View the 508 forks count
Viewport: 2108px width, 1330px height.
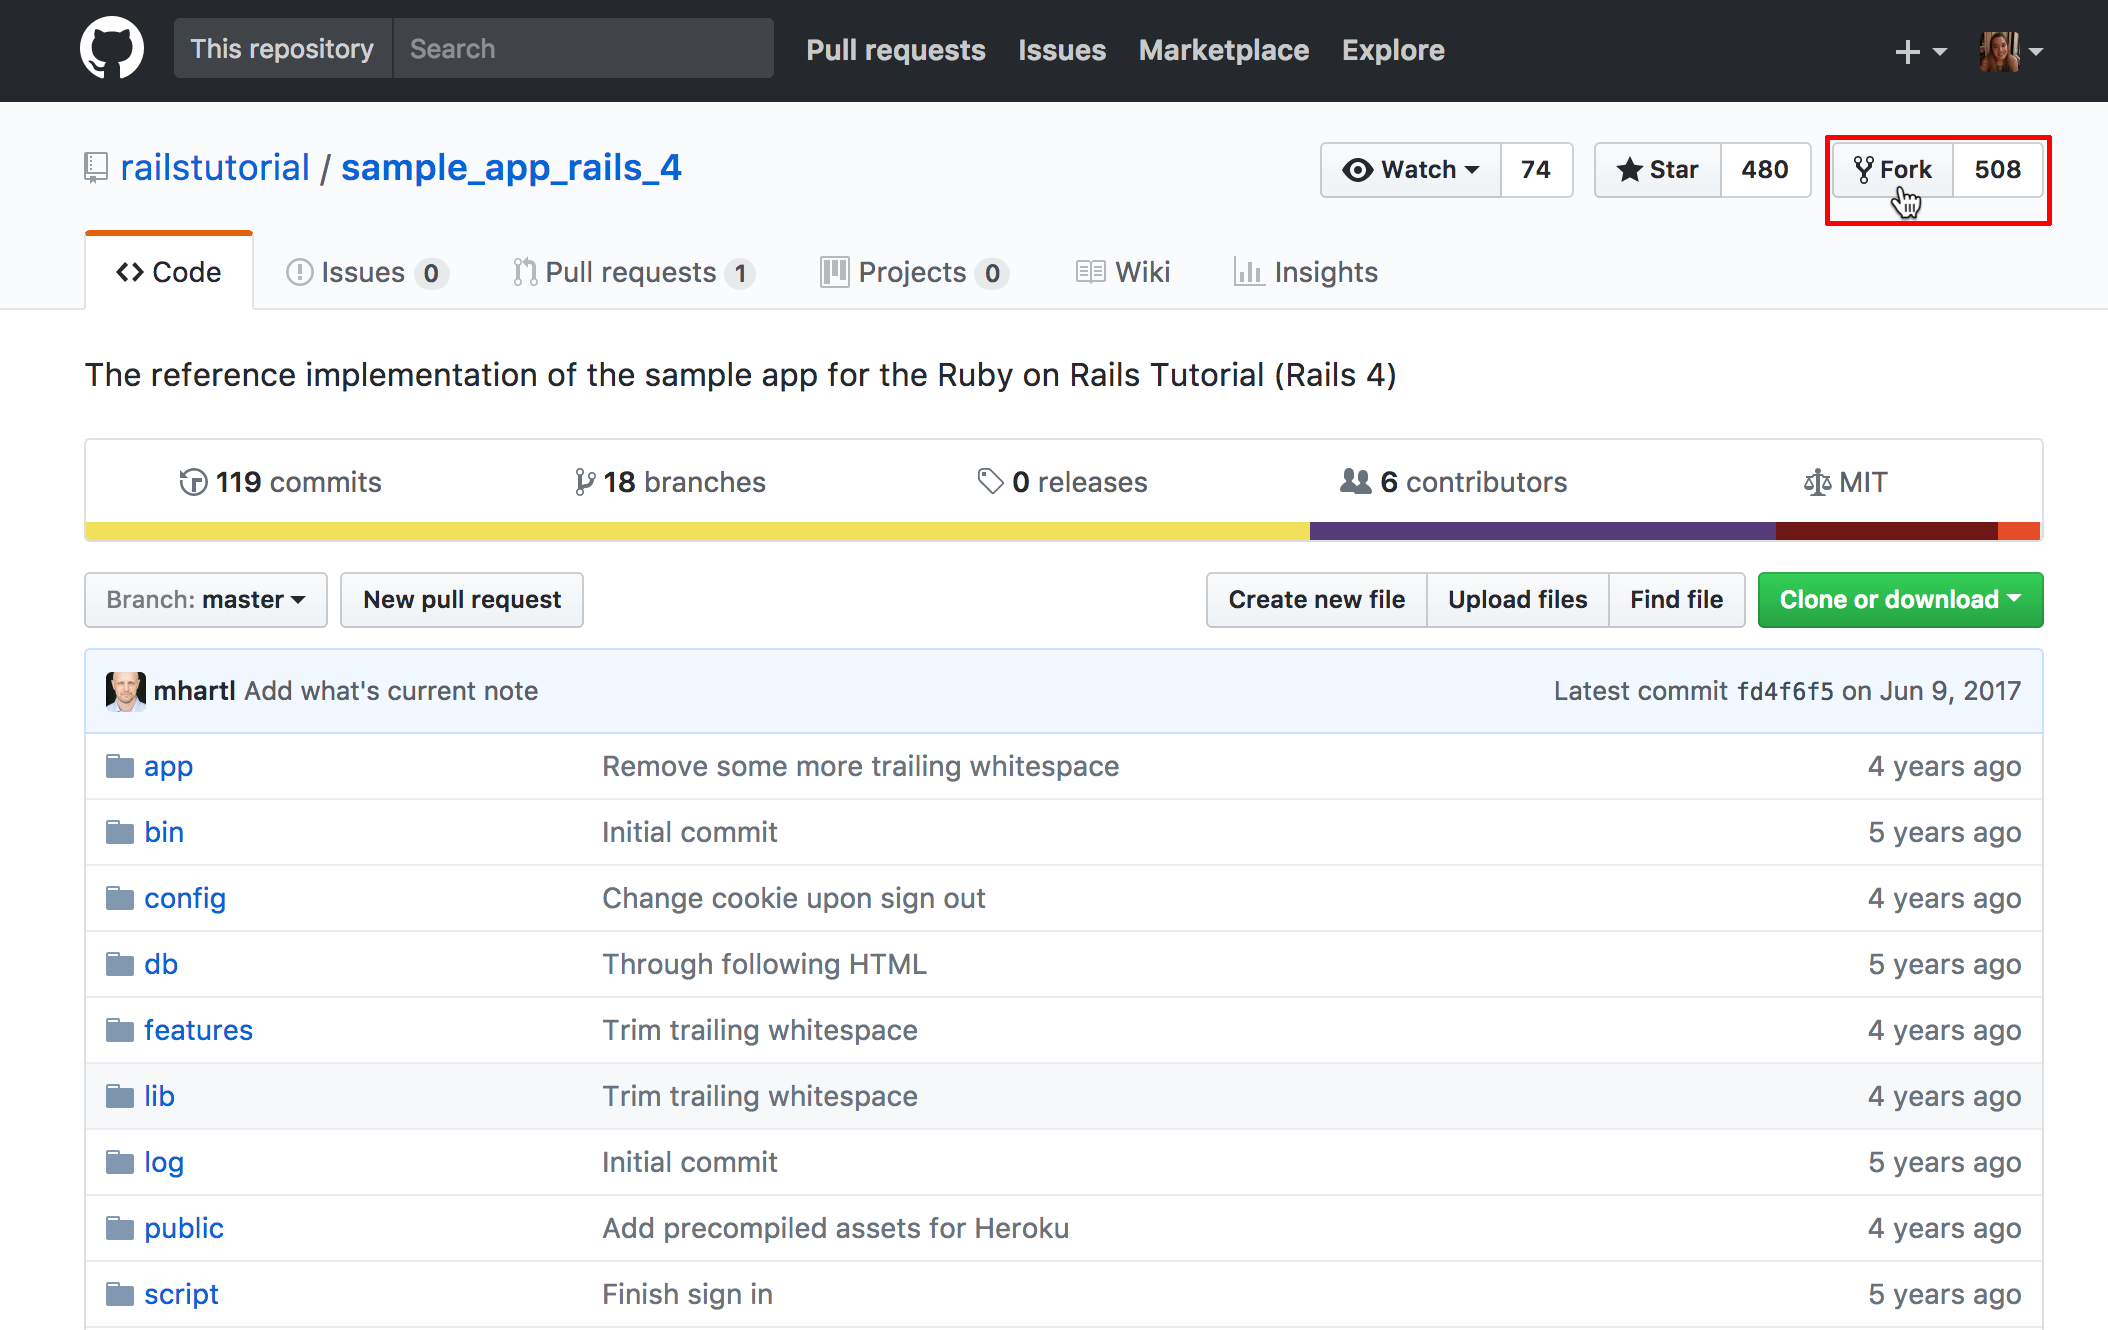[1998, 170]
